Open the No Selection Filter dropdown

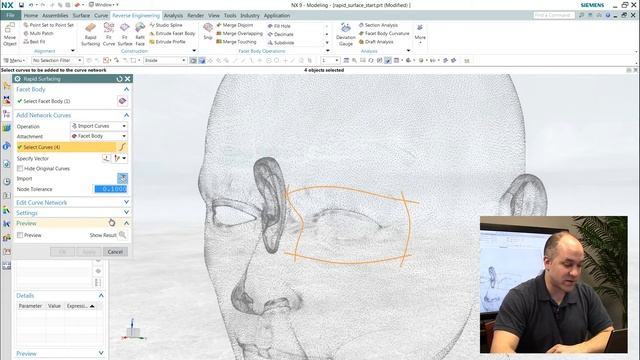coord(57,60)
